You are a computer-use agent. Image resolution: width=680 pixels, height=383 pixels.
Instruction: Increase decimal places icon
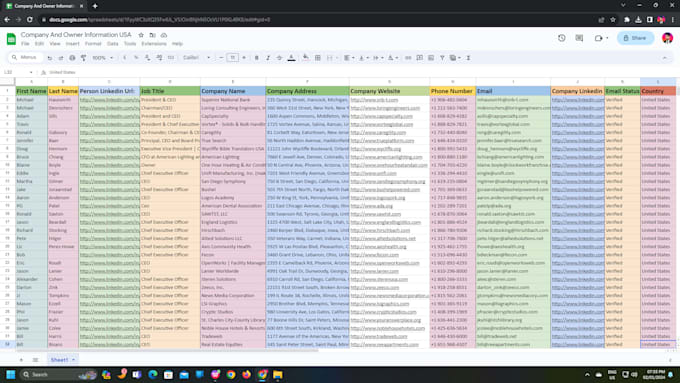pos(159,58)
